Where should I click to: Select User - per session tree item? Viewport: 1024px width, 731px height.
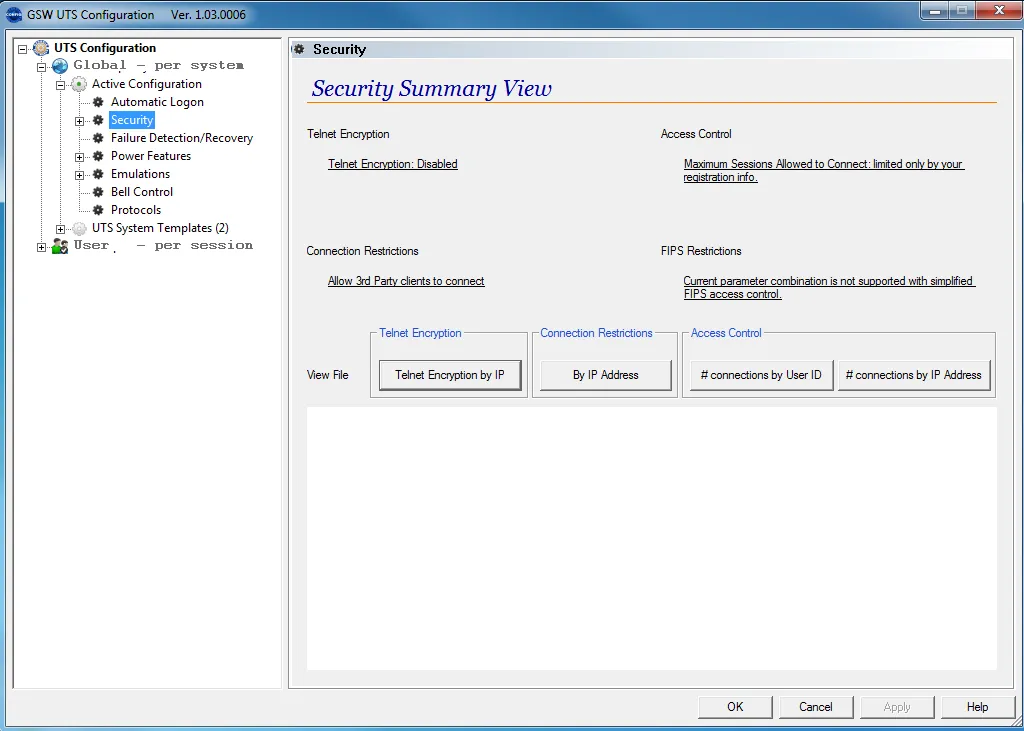163,246
